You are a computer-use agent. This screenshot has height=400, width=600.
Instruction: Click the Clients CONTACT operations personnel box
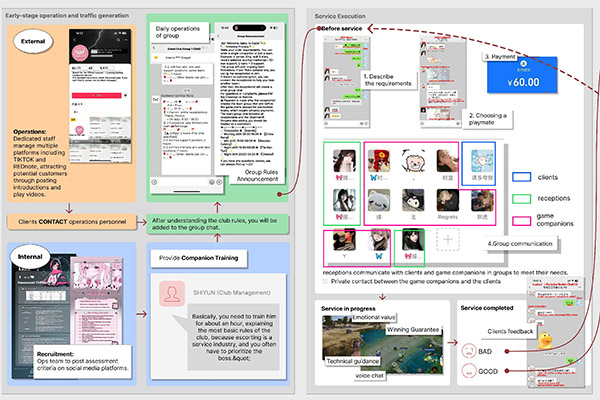click(72, 222)
